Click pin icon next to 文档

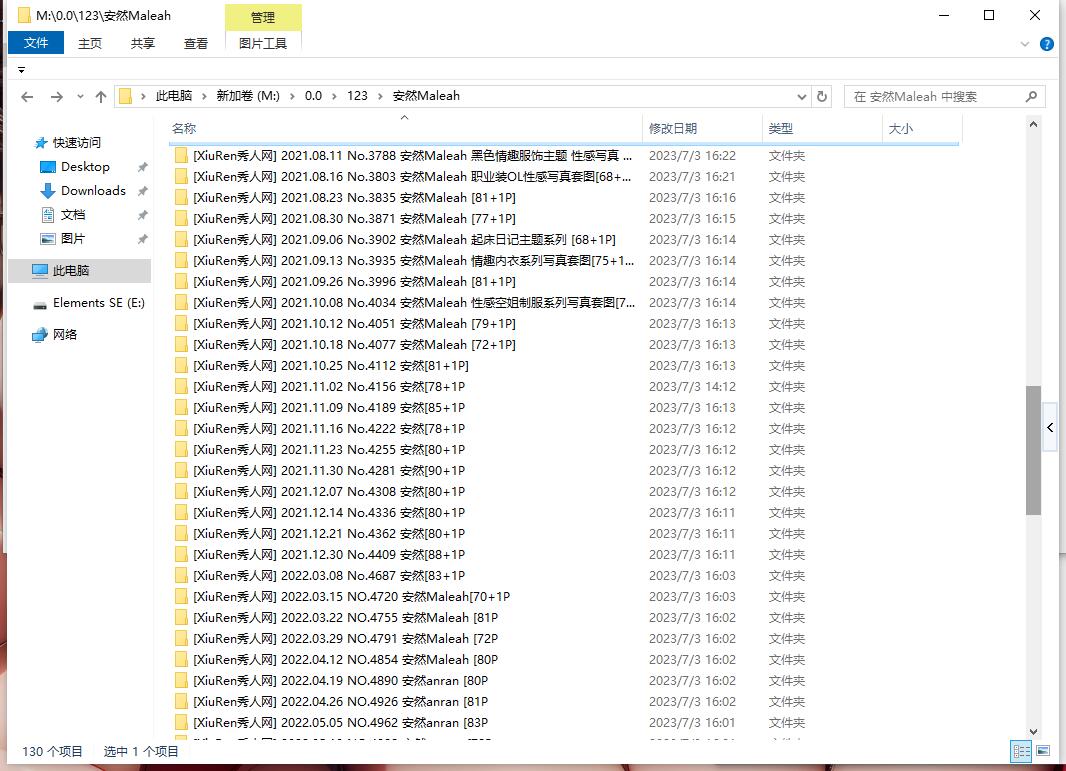tap(143, 216)
